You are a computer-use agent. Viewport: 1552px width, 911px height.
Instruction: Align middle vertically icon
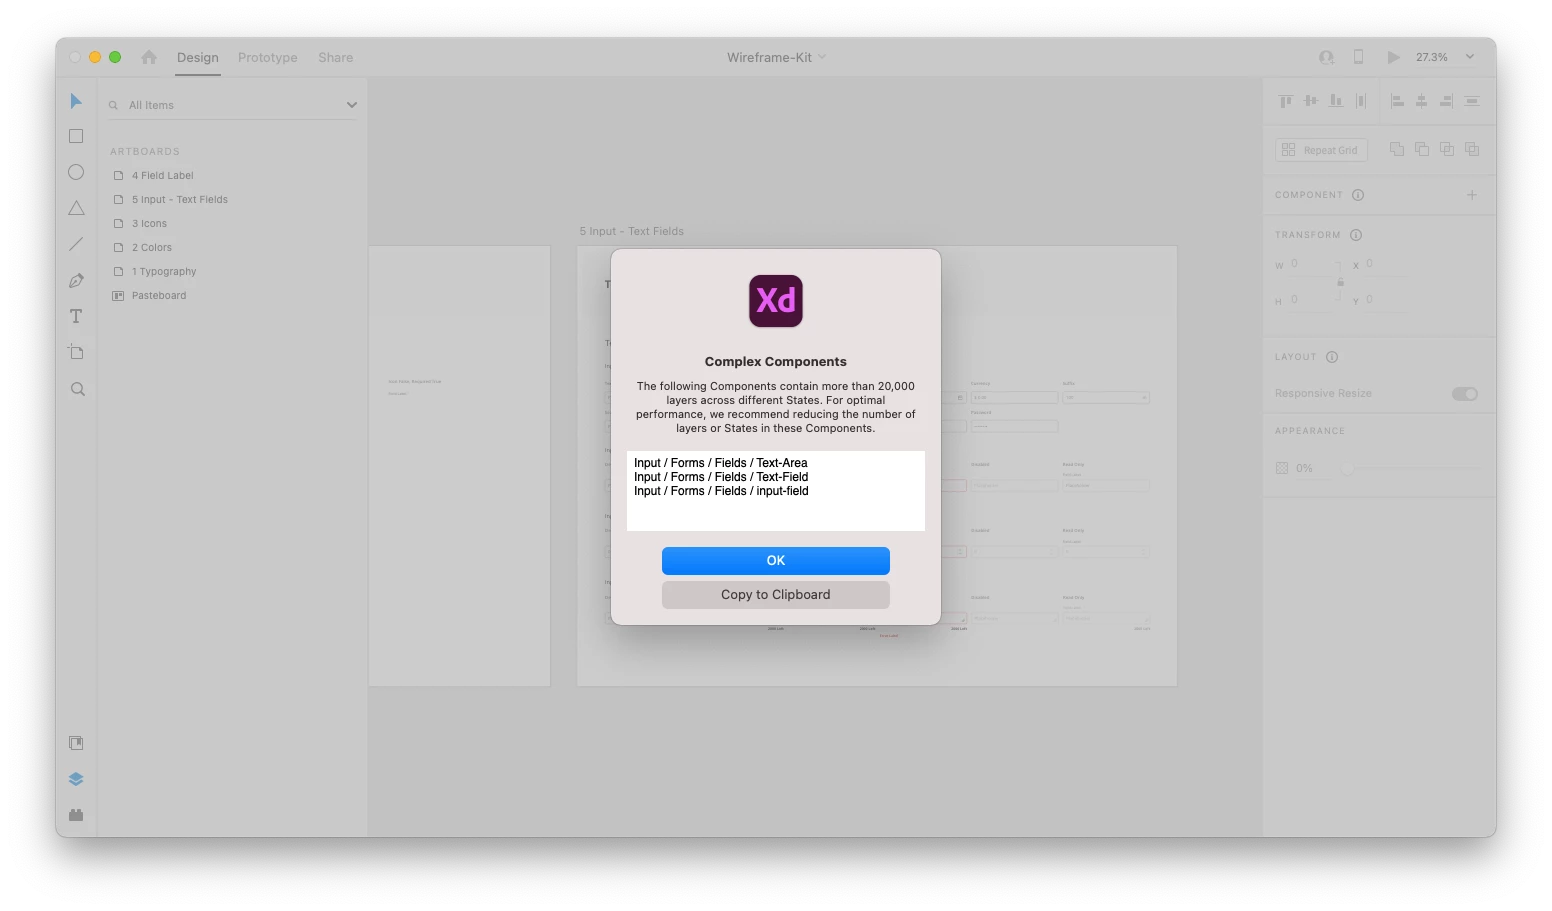(x=1311, y=101)
